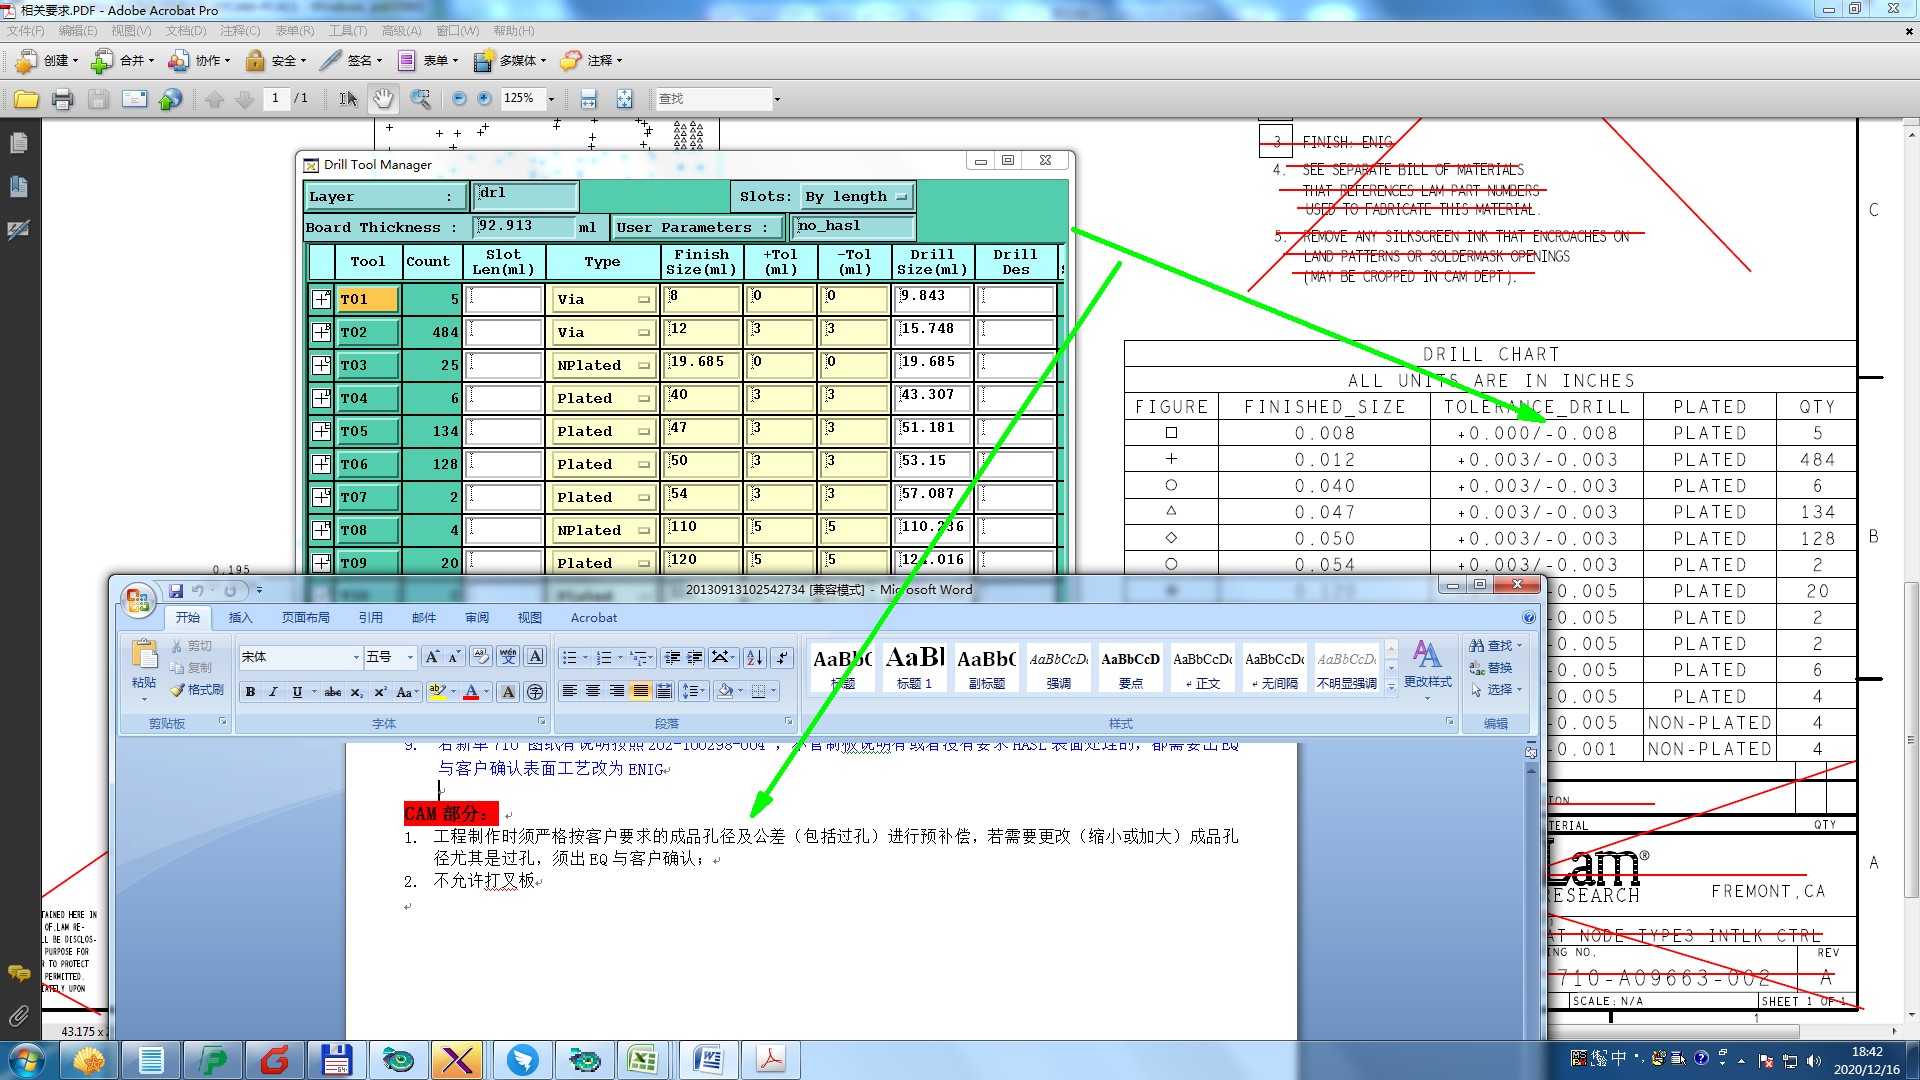This screenshot has width=1920, height=1080.
Task: Open Acrobat Bookmarks panel icon
Action: click(x=18, y=187)
